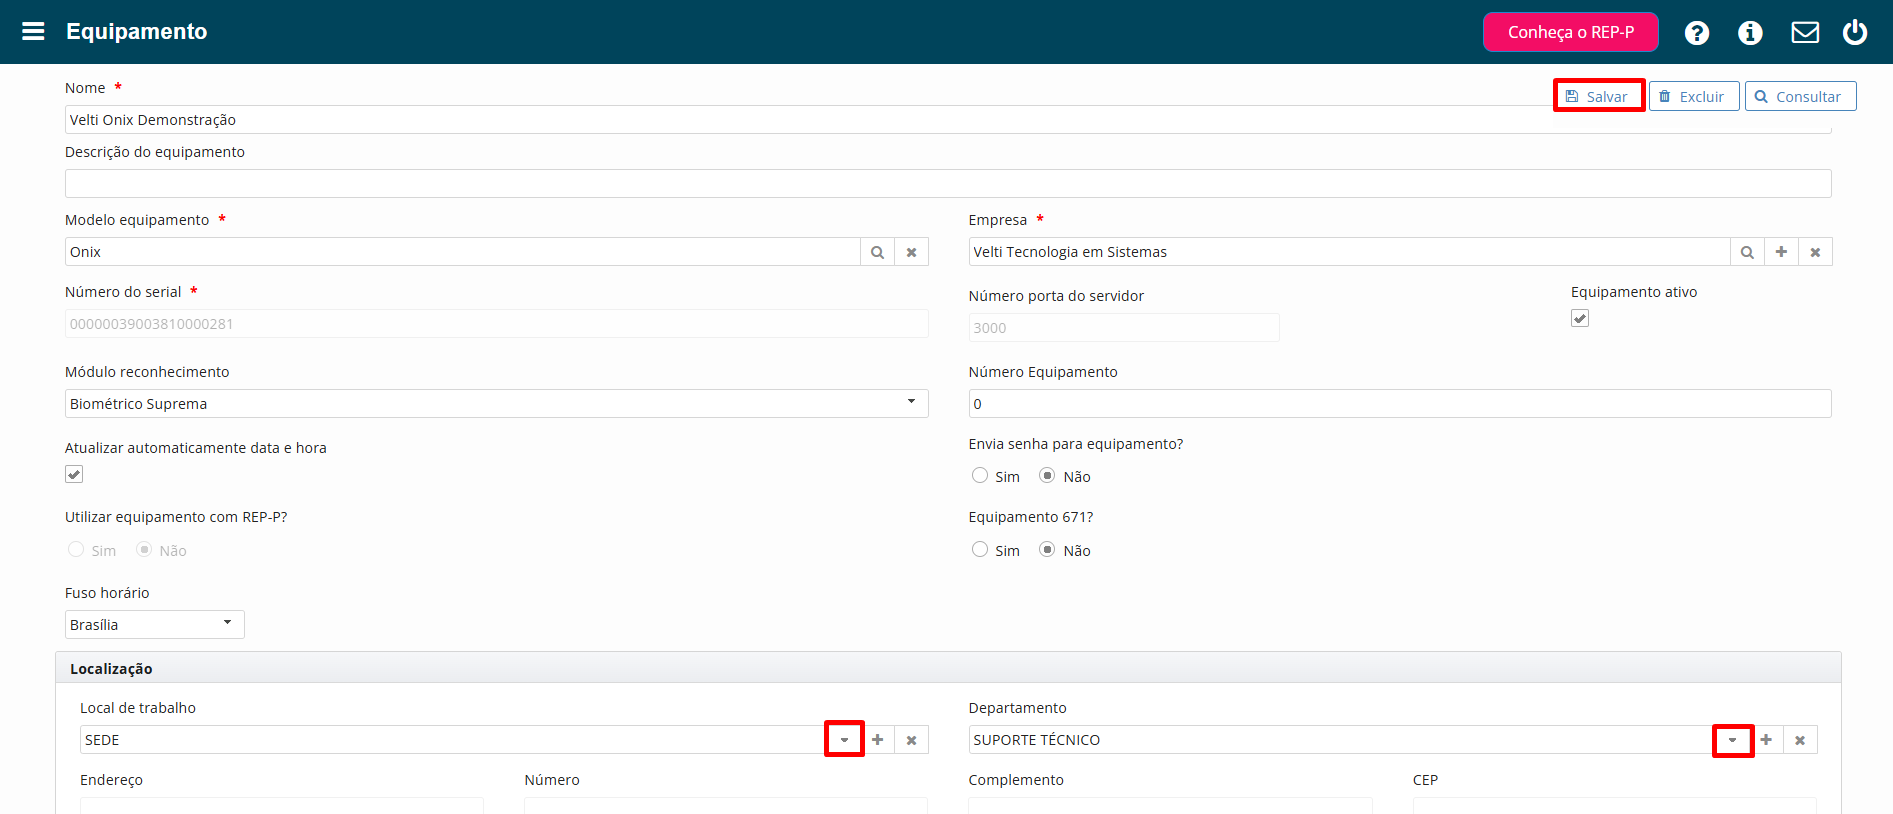Select Sim for Envia senha para equipamento
1893x814 pixels.
click(x=980, y=475)
